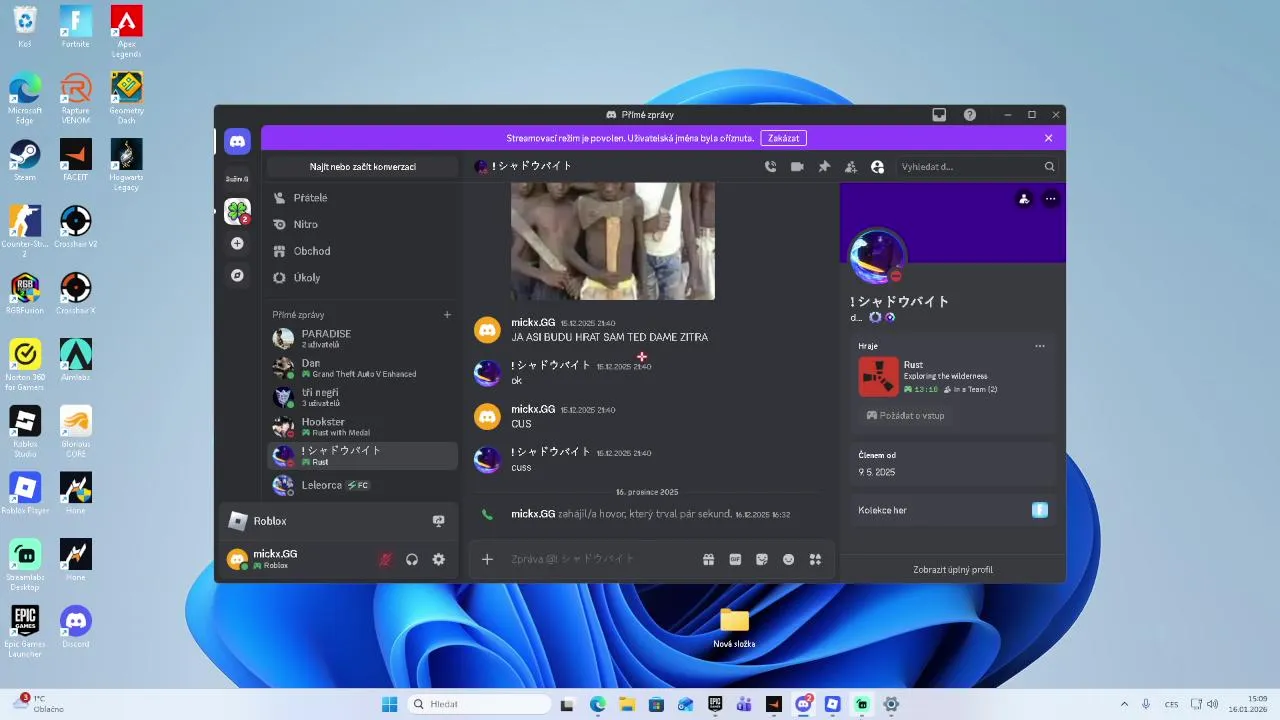
Task: Click Zobrazit úplný profil
Action: 953,570
